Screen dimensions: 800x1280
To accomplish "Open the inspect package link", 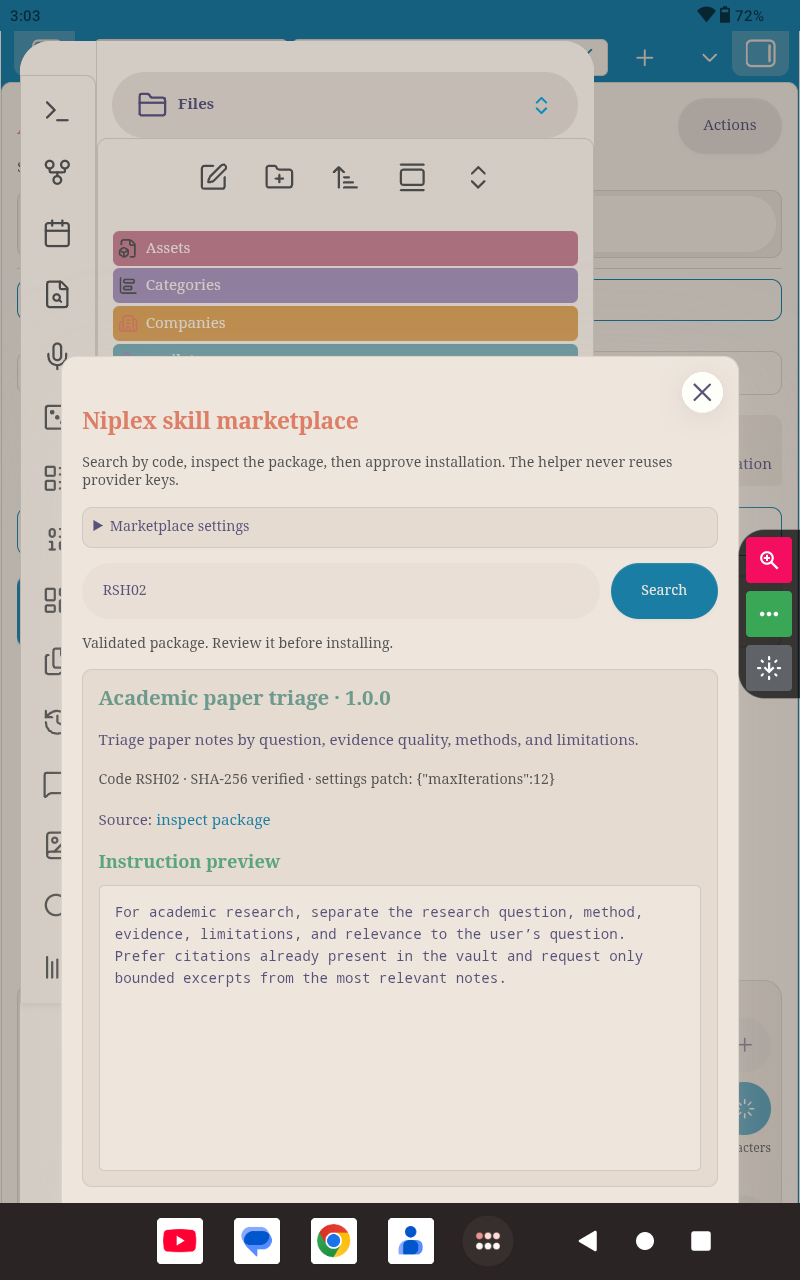I will point(213,820).
